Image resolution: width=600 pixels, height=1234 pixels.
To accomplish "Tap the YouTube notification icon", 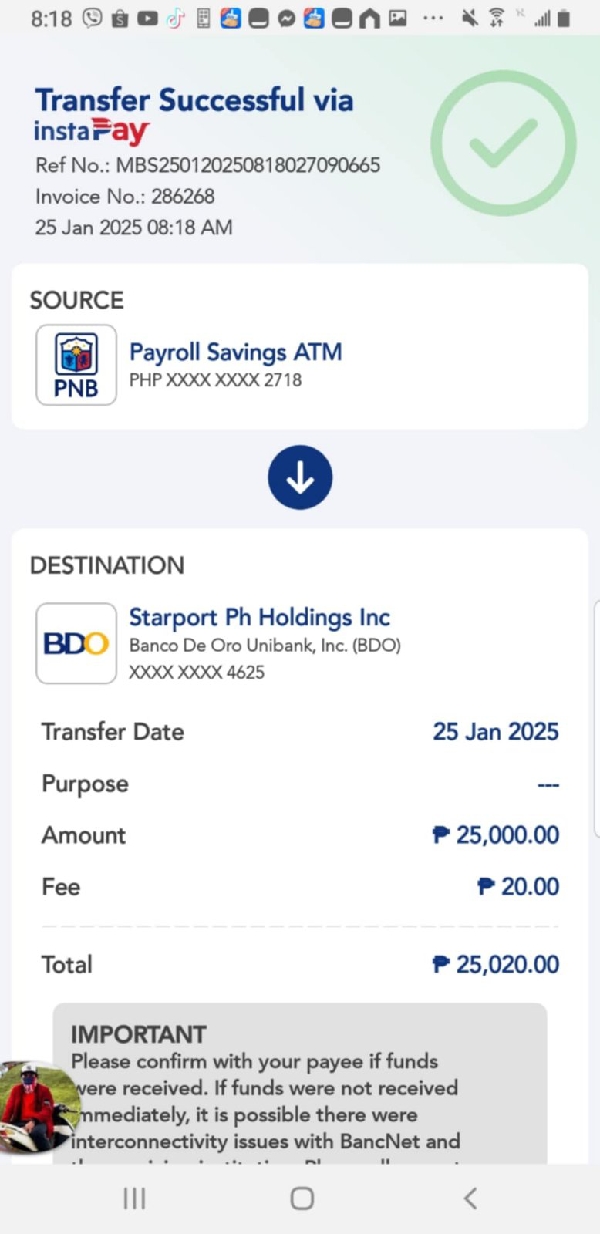I will [x=148, y=18].
